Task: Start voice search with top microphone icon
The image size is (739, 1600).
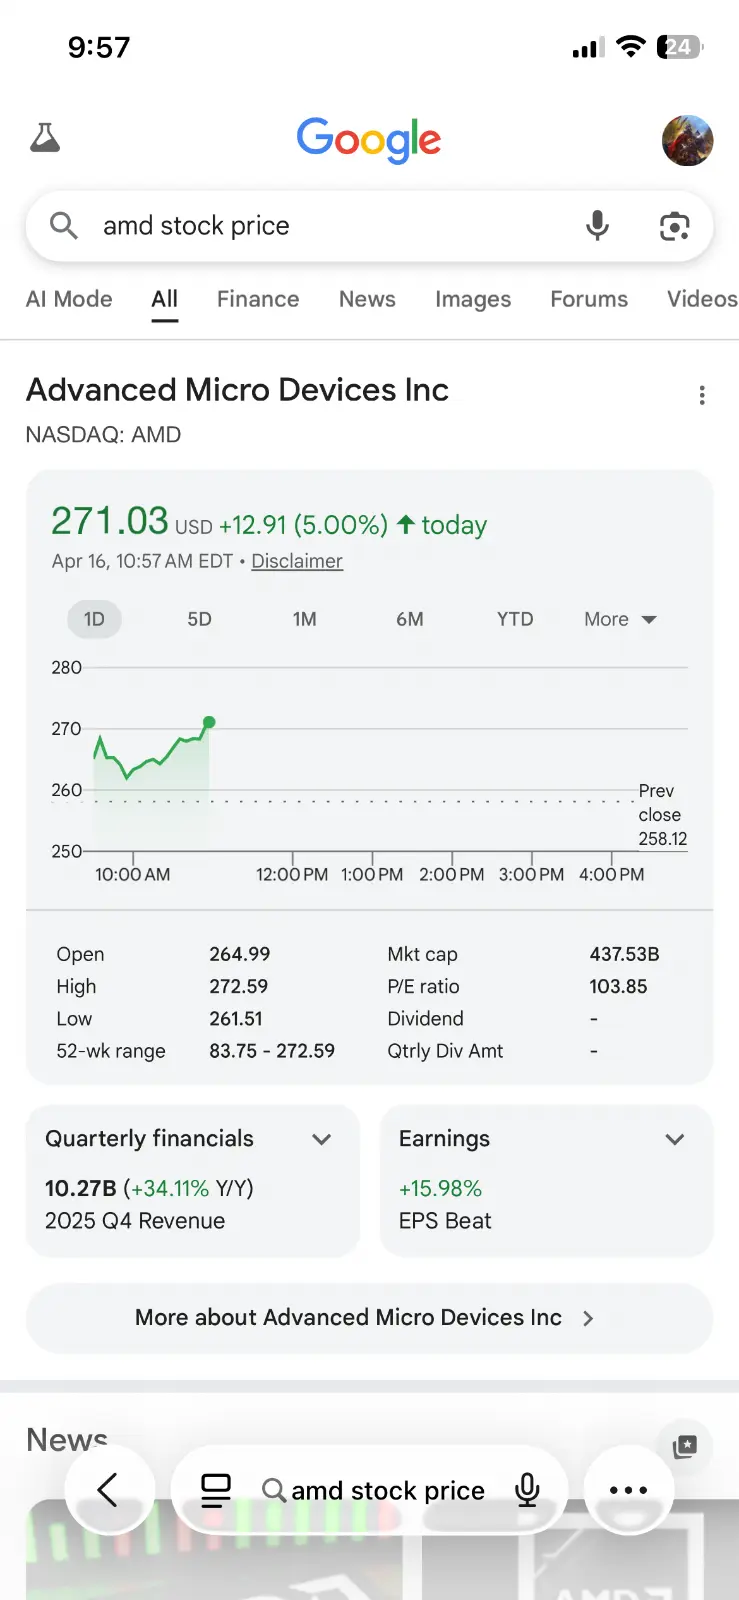Action: click(597, 226)
